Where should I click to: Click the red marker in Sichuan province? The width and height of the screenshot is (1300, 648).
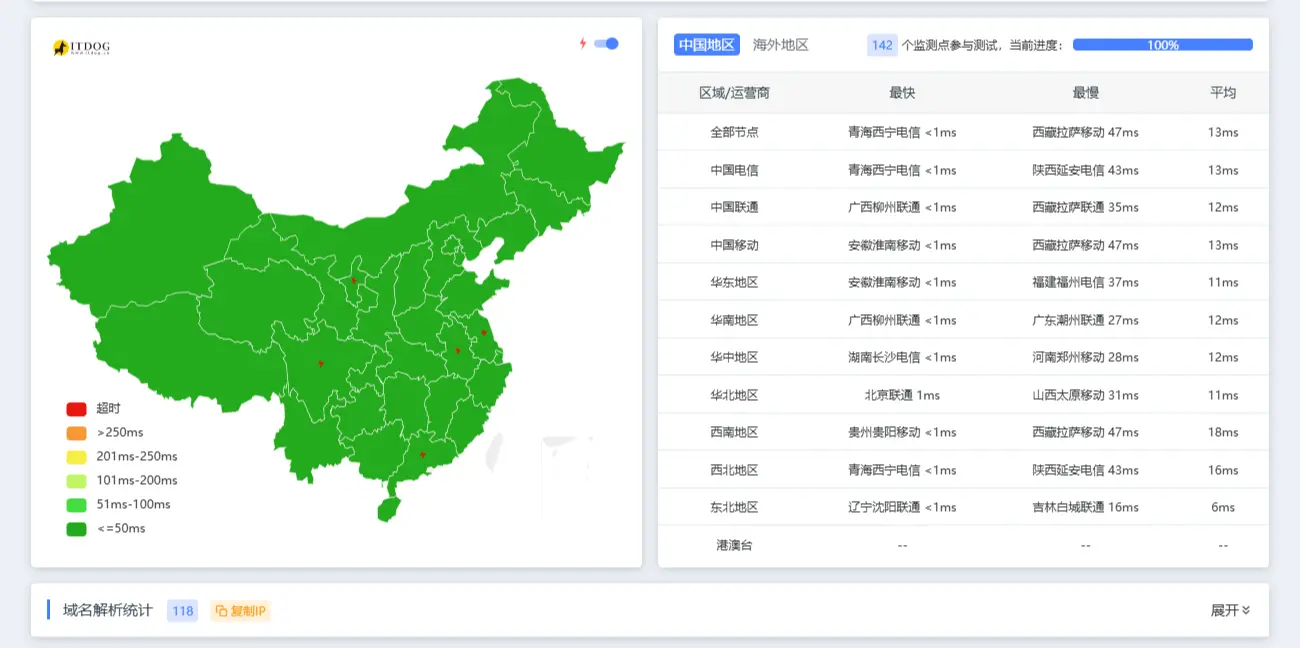coord(322,363)
